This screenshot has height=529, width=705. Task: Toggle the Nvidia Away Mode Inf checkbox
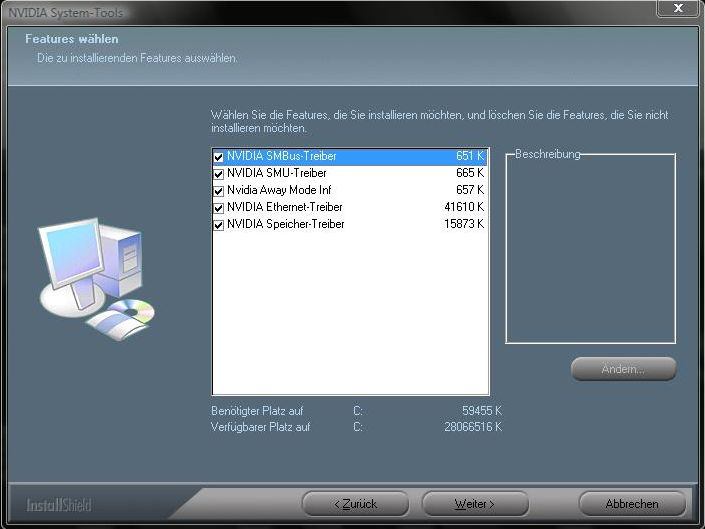point(219,191)
